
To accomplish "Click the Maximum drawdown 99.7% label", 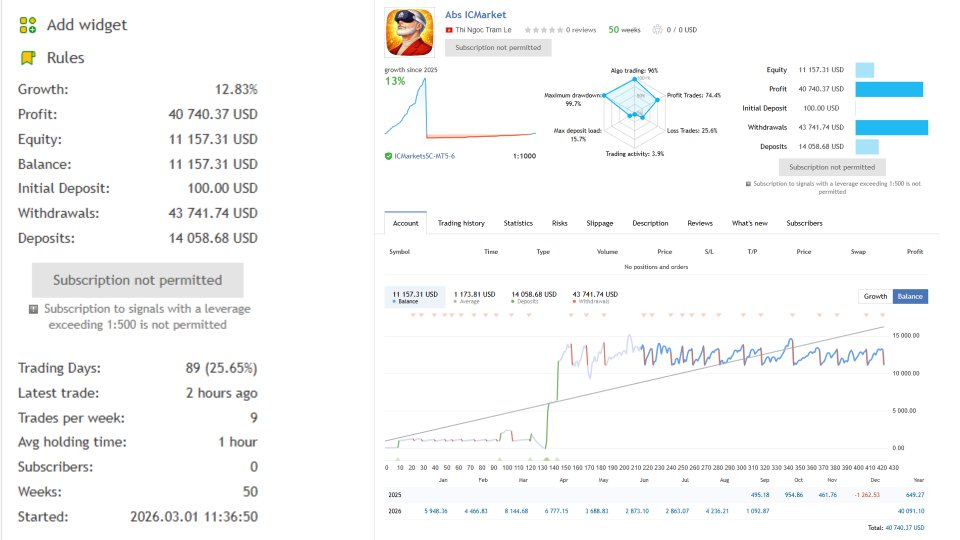I will tap(573, 99).
